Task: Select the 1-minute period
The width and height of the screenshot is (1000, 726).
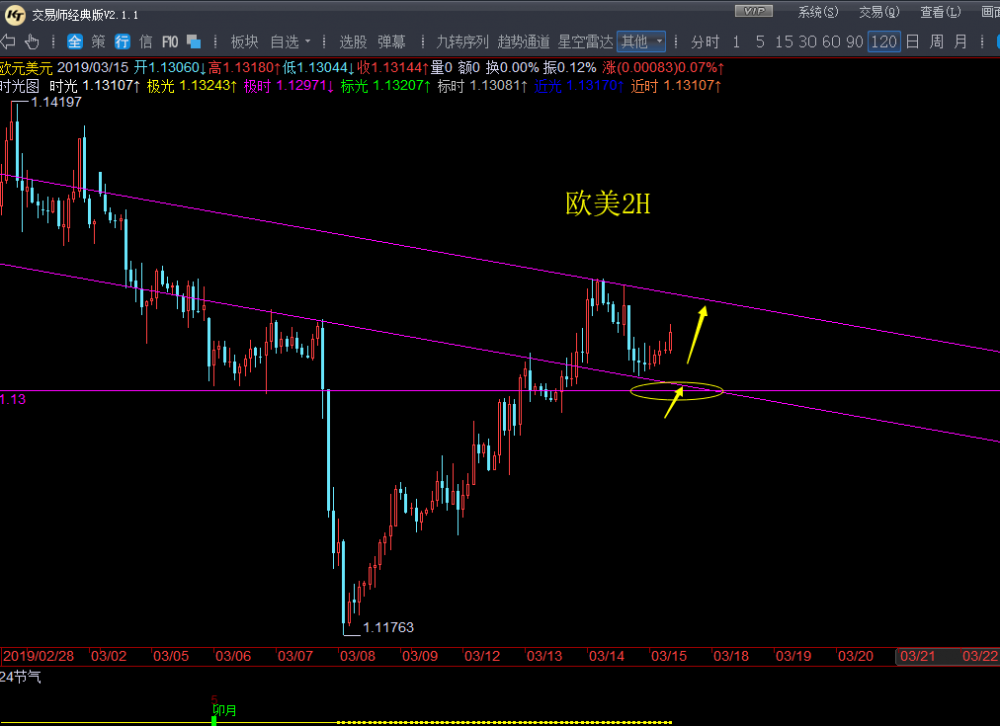Action: pyautogui.click(x=736, y=42)
